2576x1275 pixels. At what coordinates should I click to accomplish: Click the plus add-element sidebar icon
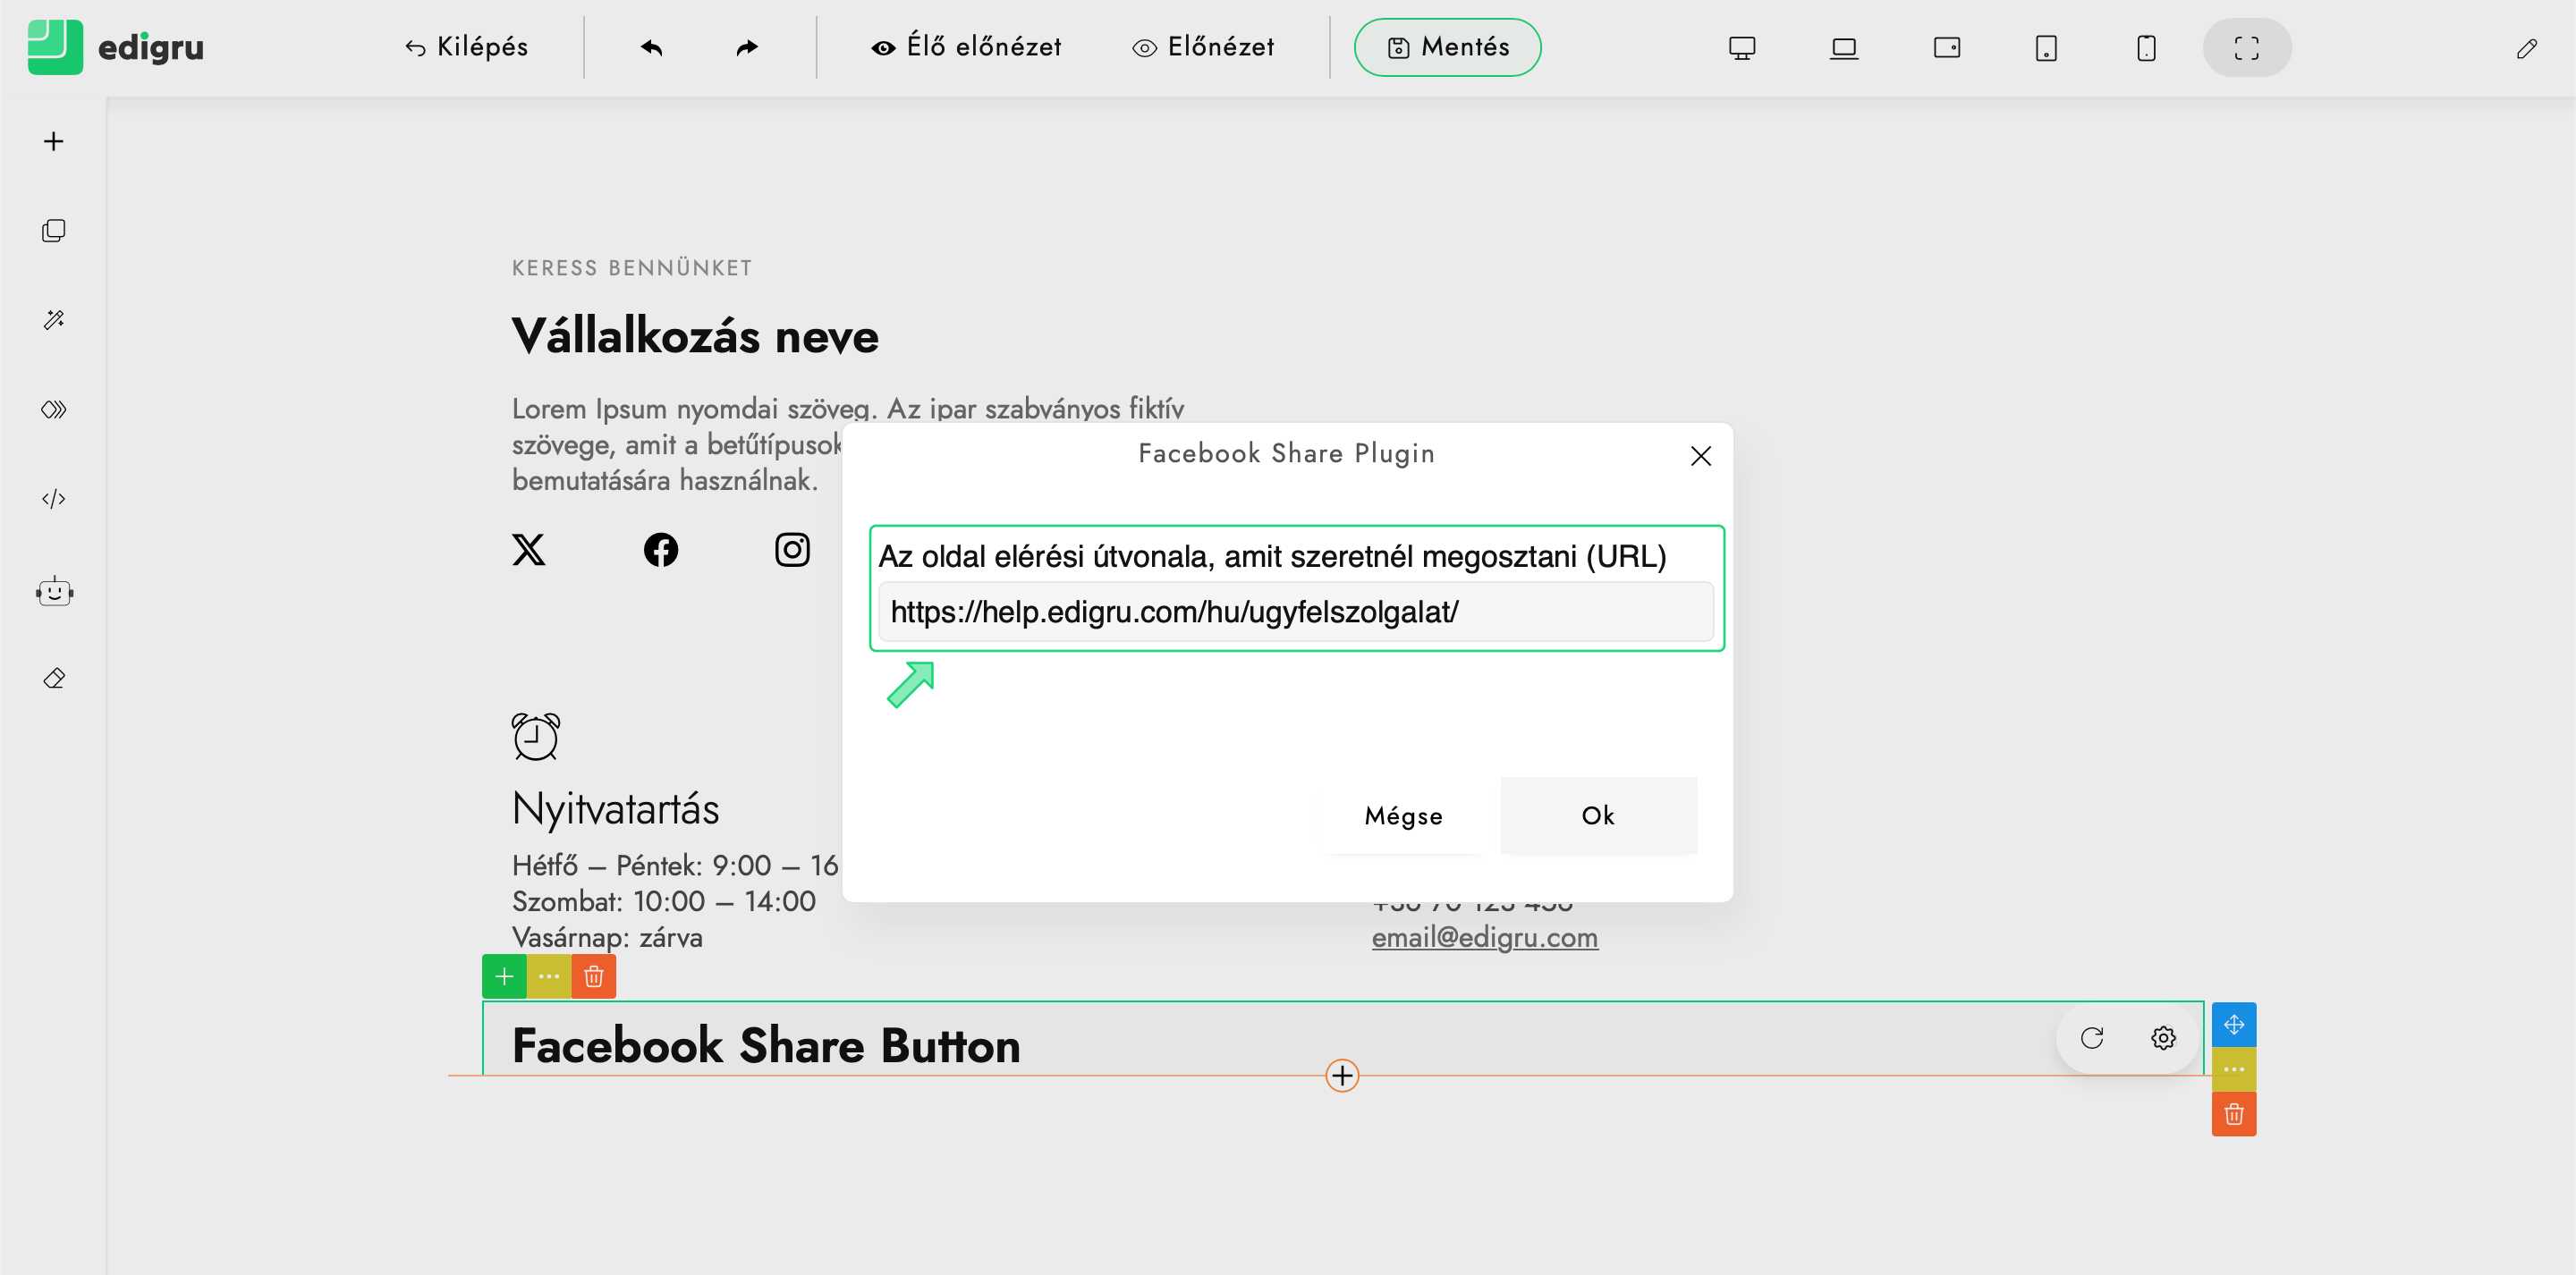pos(54,141)
